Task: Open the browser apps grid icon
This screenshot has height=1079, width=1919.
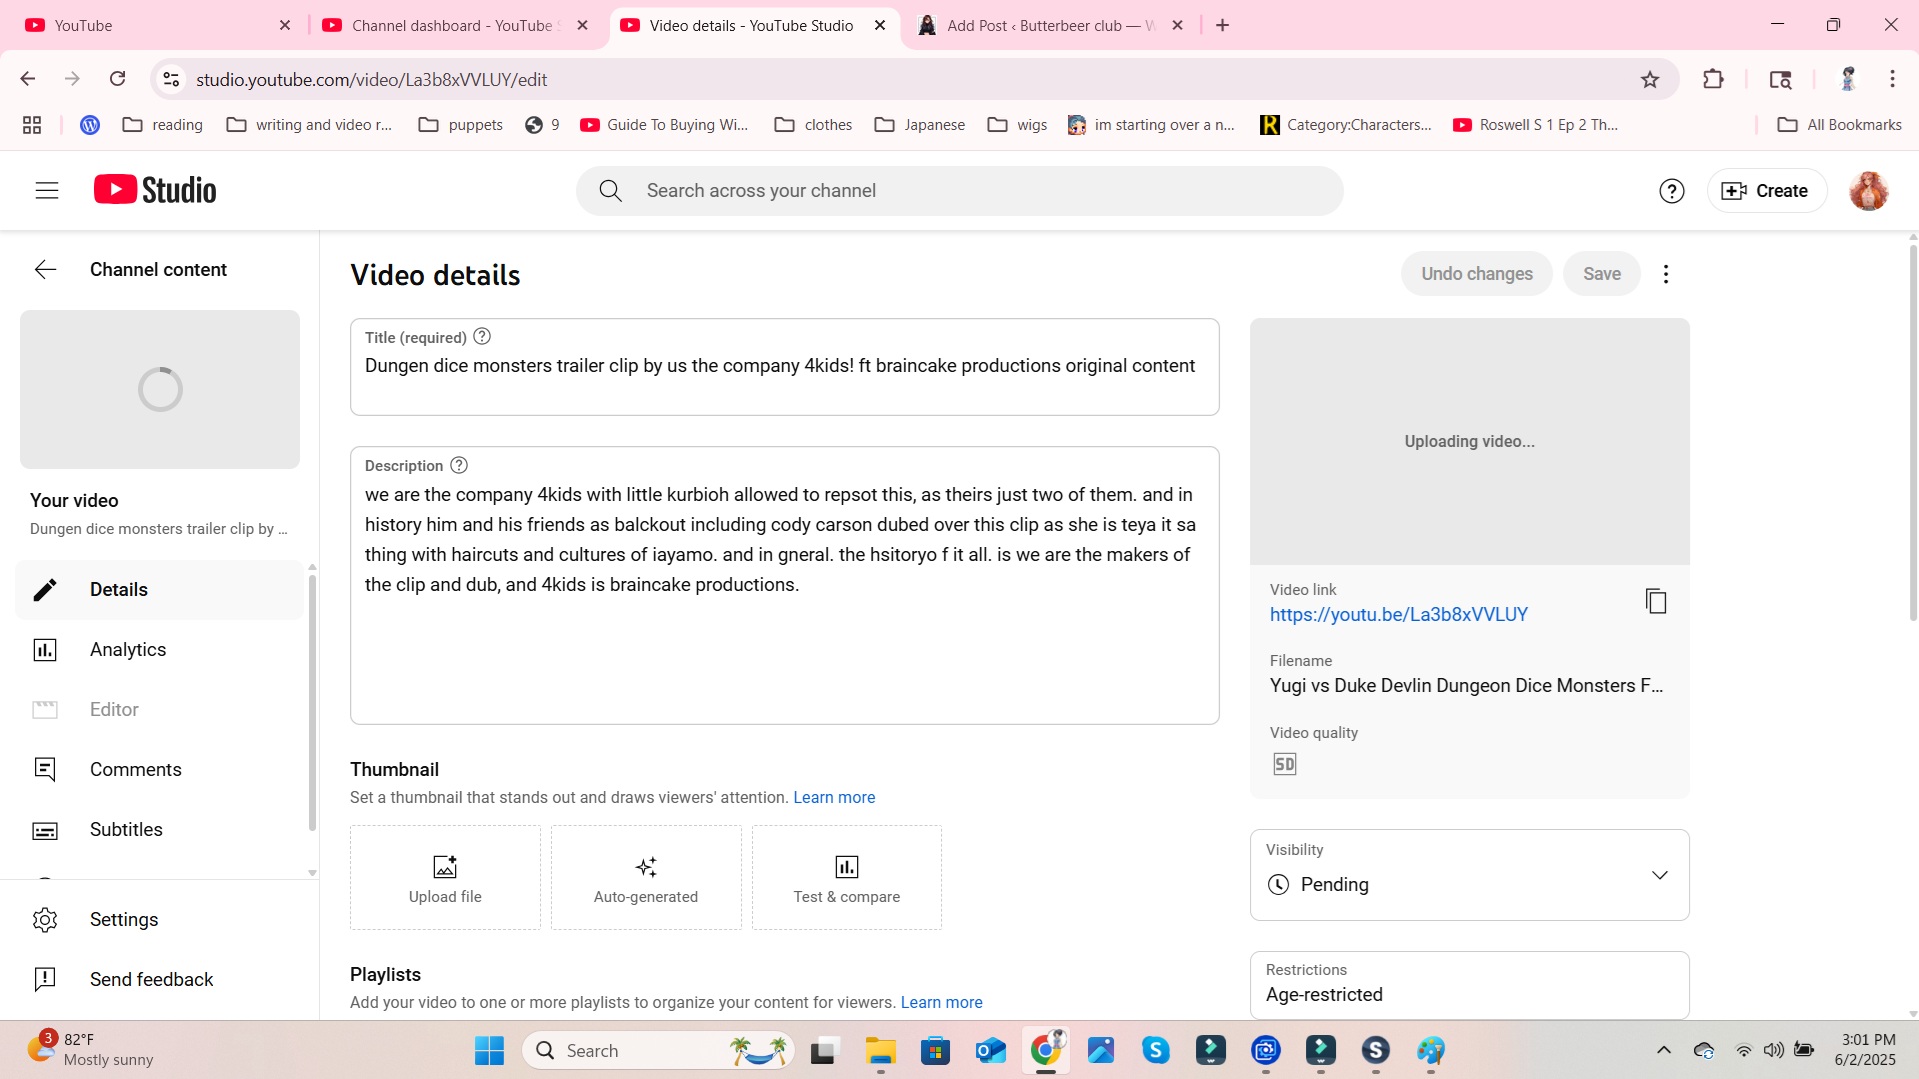Action: coord(32,125)
